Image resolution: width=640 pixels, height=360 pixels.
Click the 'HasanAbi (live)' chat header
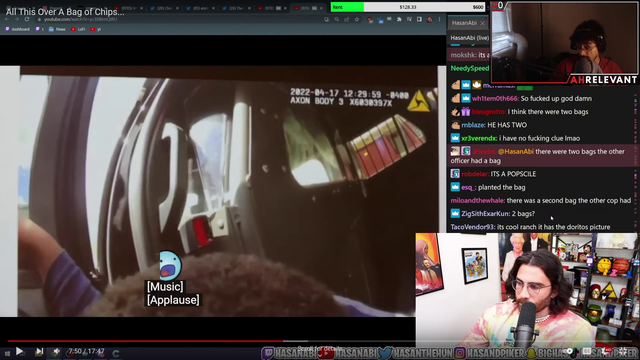pos(469,38)
